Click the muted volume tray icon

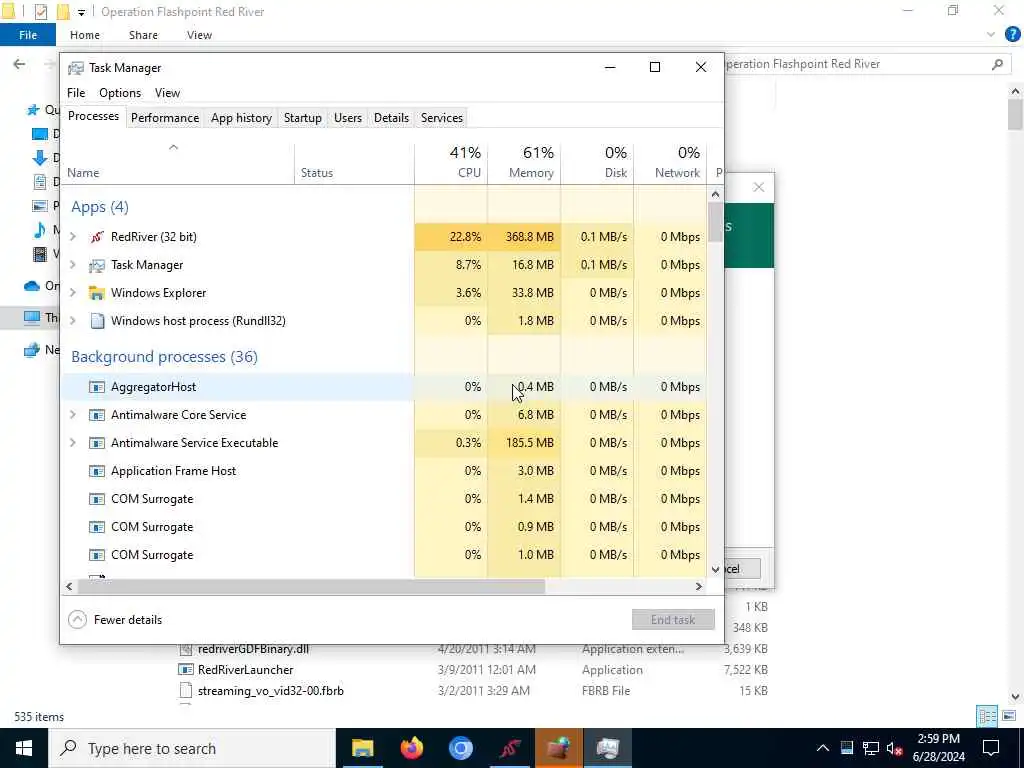click(895, 748)
